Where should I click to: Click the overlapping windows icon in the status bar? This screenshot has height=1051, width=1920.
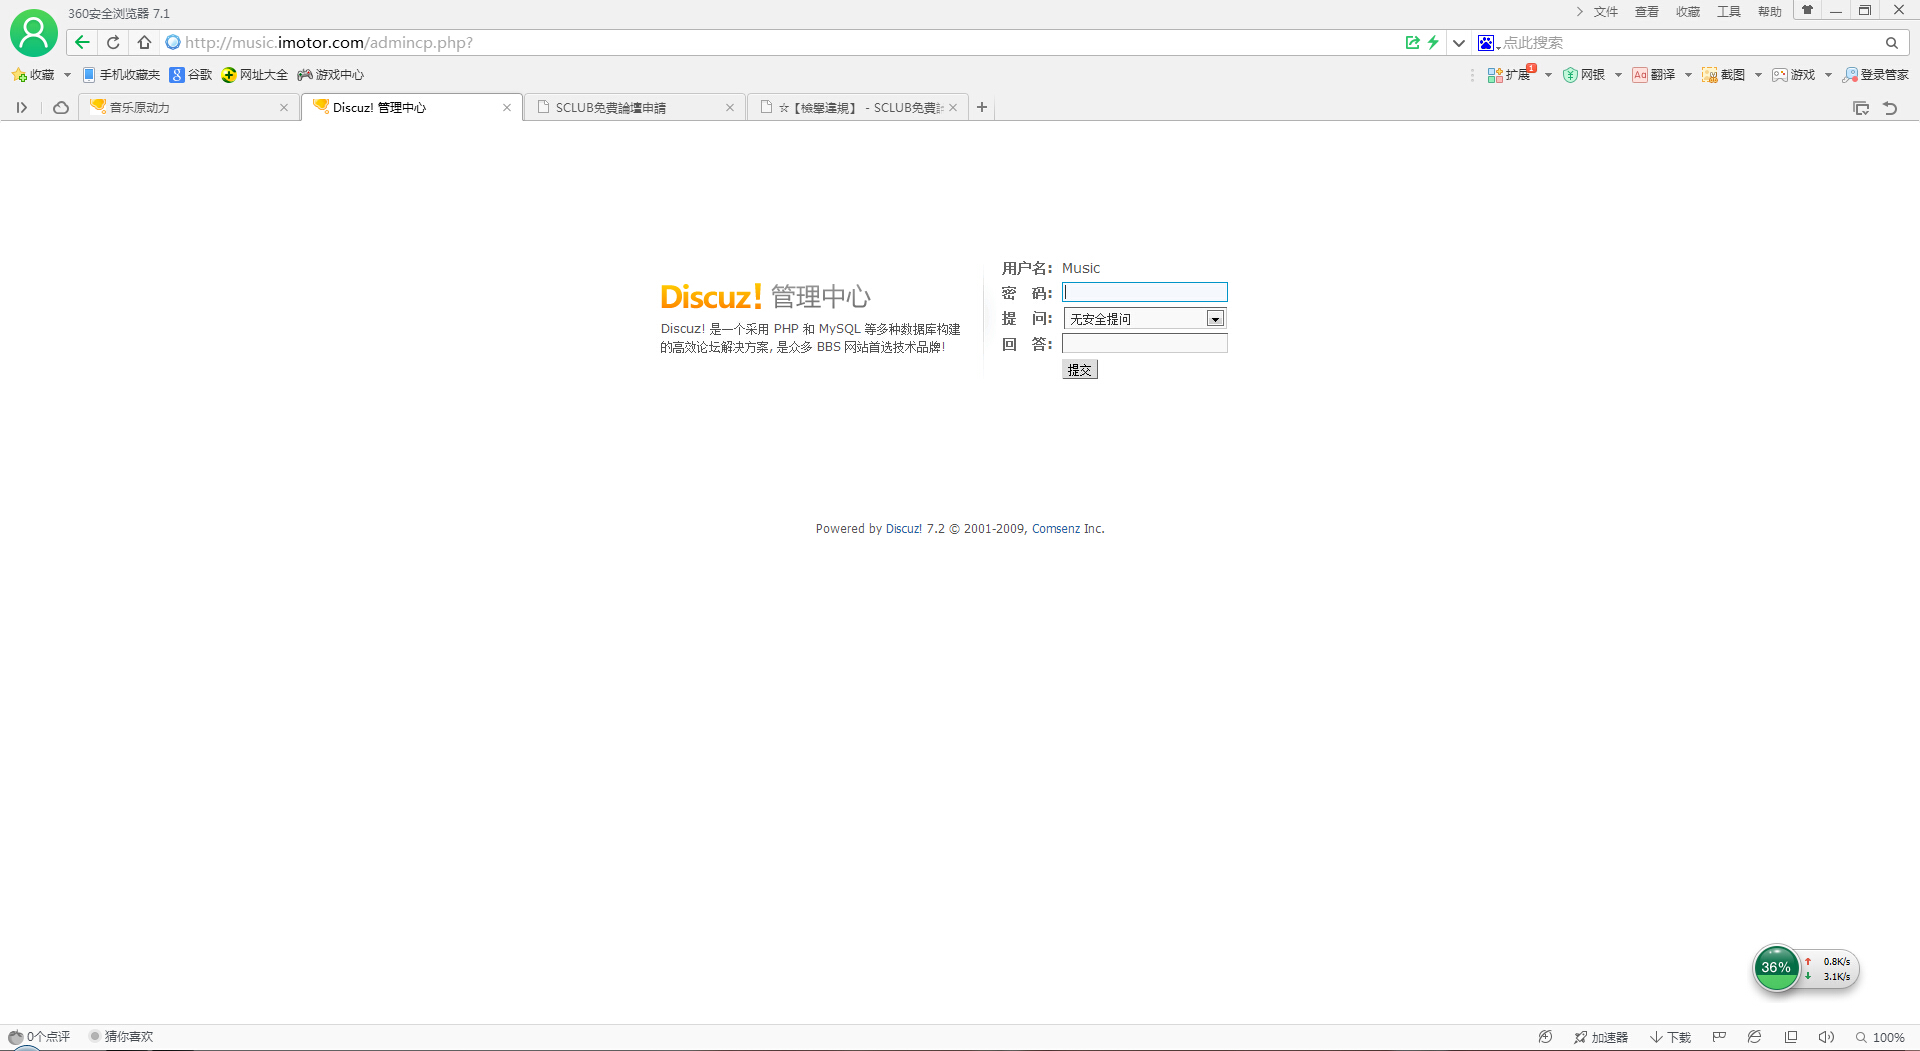pyautogui.click(x=1790, y=1037)
